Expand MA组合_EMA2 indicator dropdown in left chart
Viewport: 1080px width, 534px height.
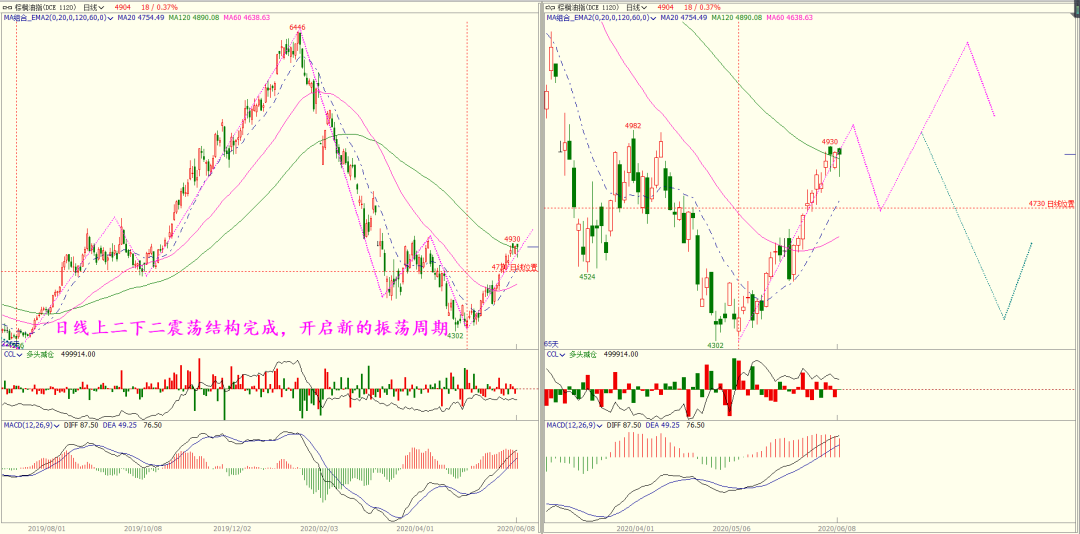coord(111,18)
